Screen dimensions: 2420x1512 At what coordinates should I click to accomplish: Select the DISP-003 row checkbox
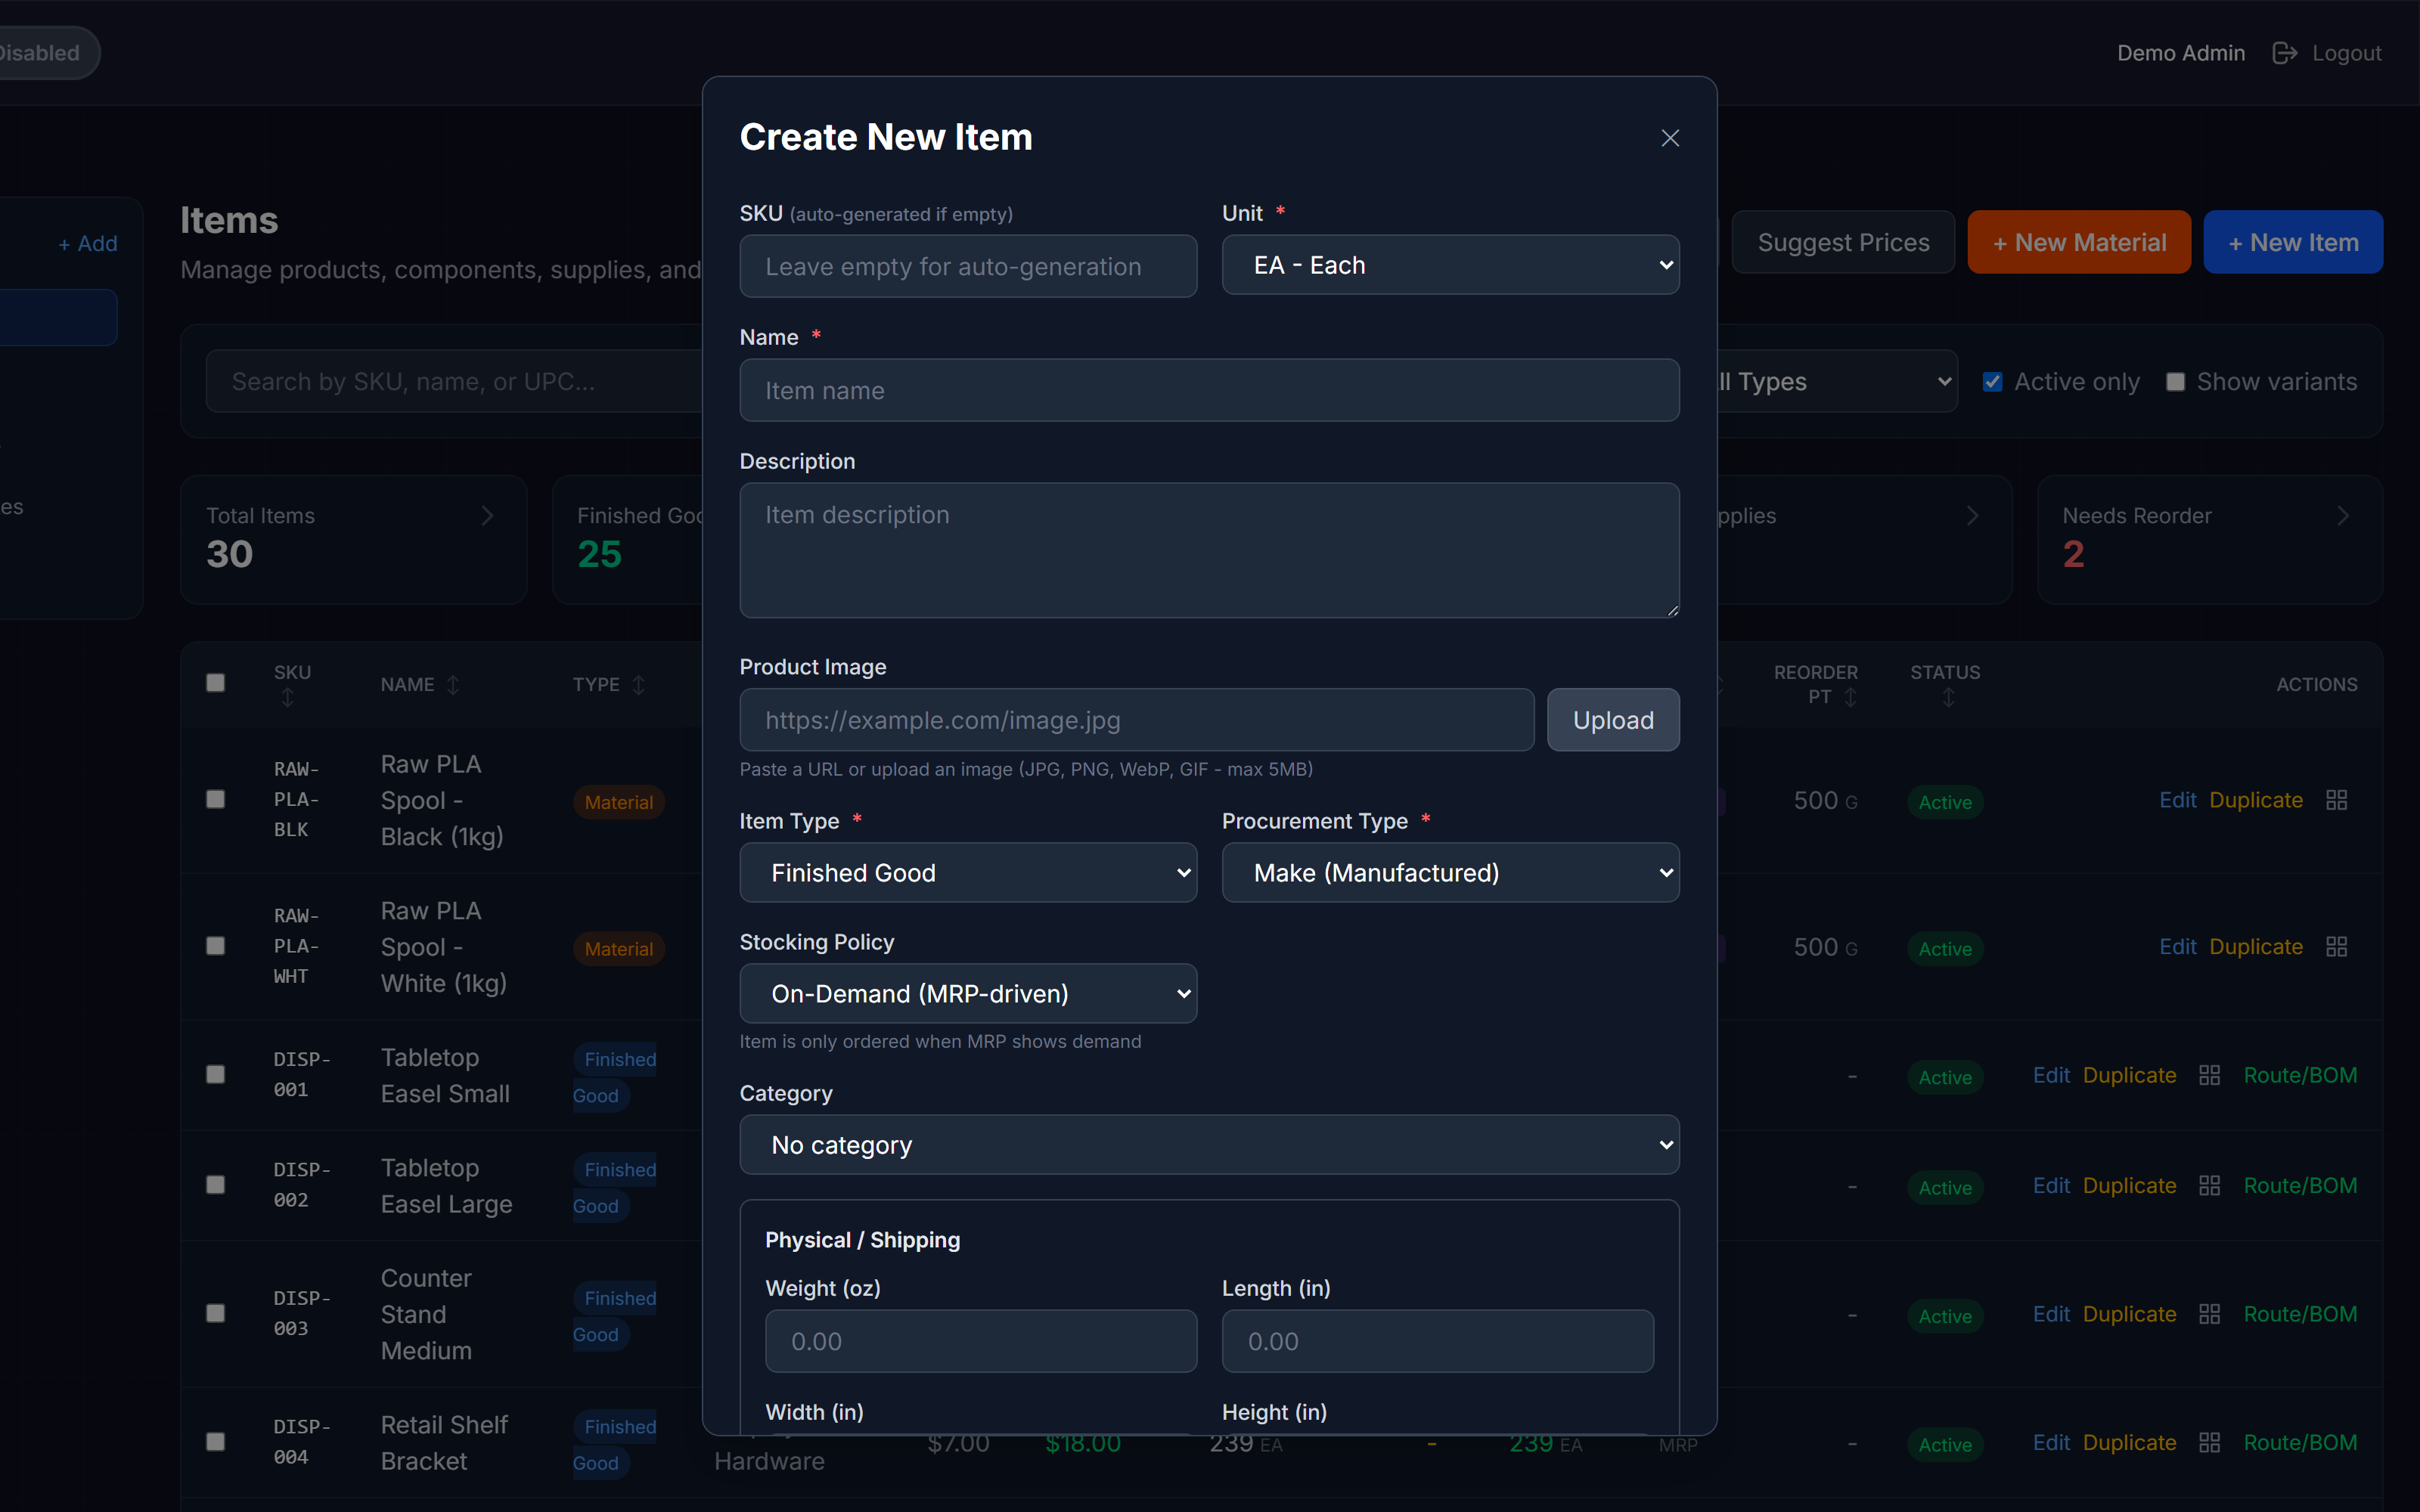(215, 1313)
